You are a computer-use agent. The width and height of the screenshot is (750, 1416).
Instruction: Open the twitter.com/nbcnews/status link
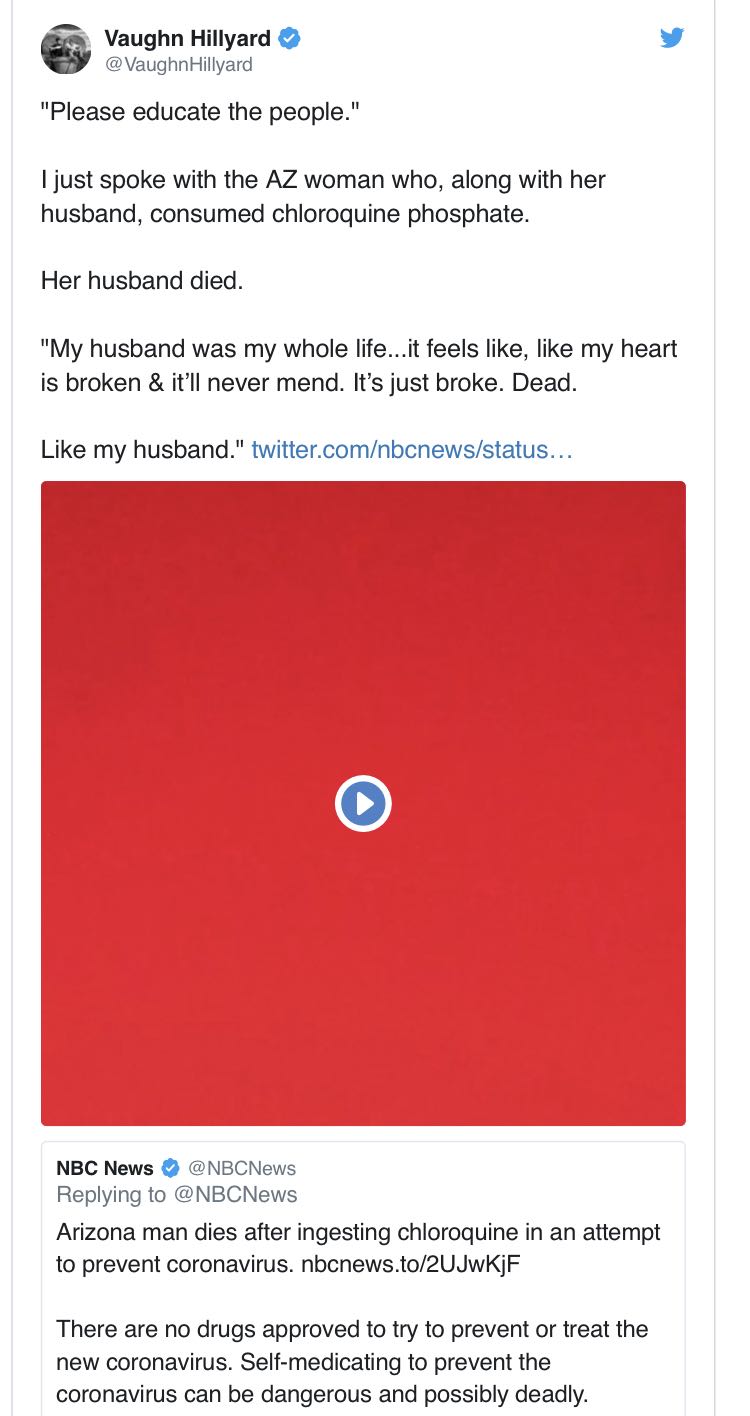click(x=412, y=449)
